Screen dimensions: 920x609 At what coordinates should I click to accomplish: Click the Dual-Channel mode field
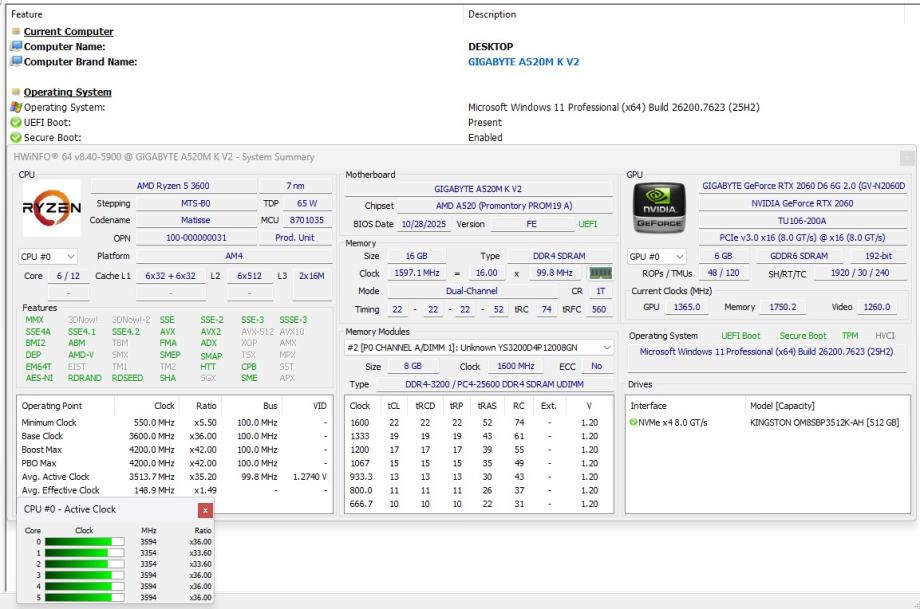(x=471, y=291)
